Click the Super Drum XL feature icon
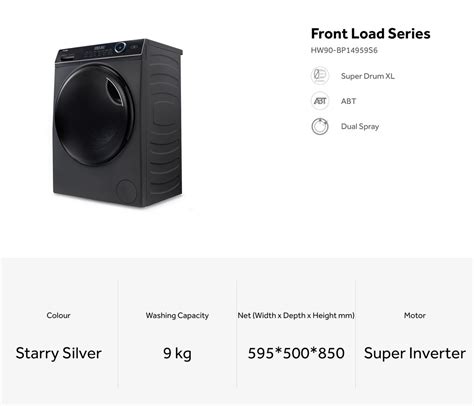Viewport: 474px width, 406px height. pyautogui.click(x=320, y=76)
